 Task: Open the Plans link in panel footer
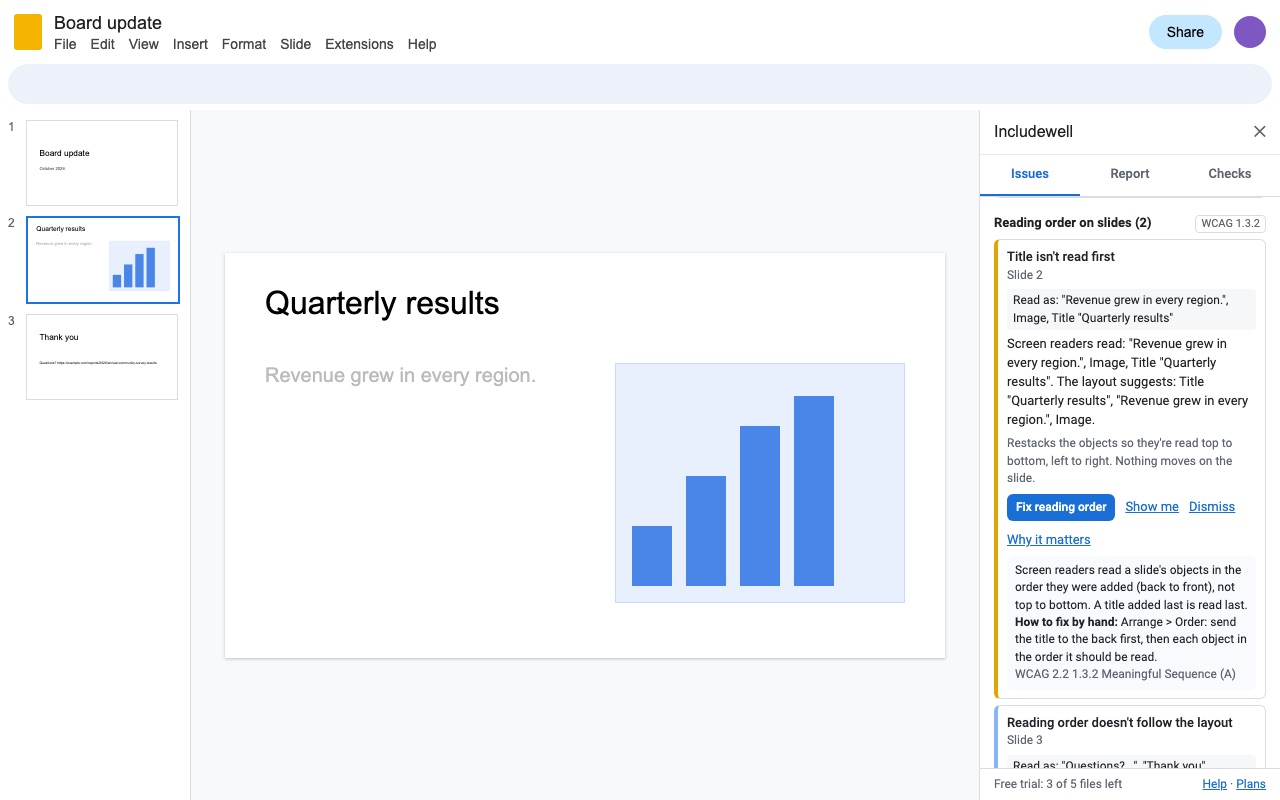tap(1251, 784)
